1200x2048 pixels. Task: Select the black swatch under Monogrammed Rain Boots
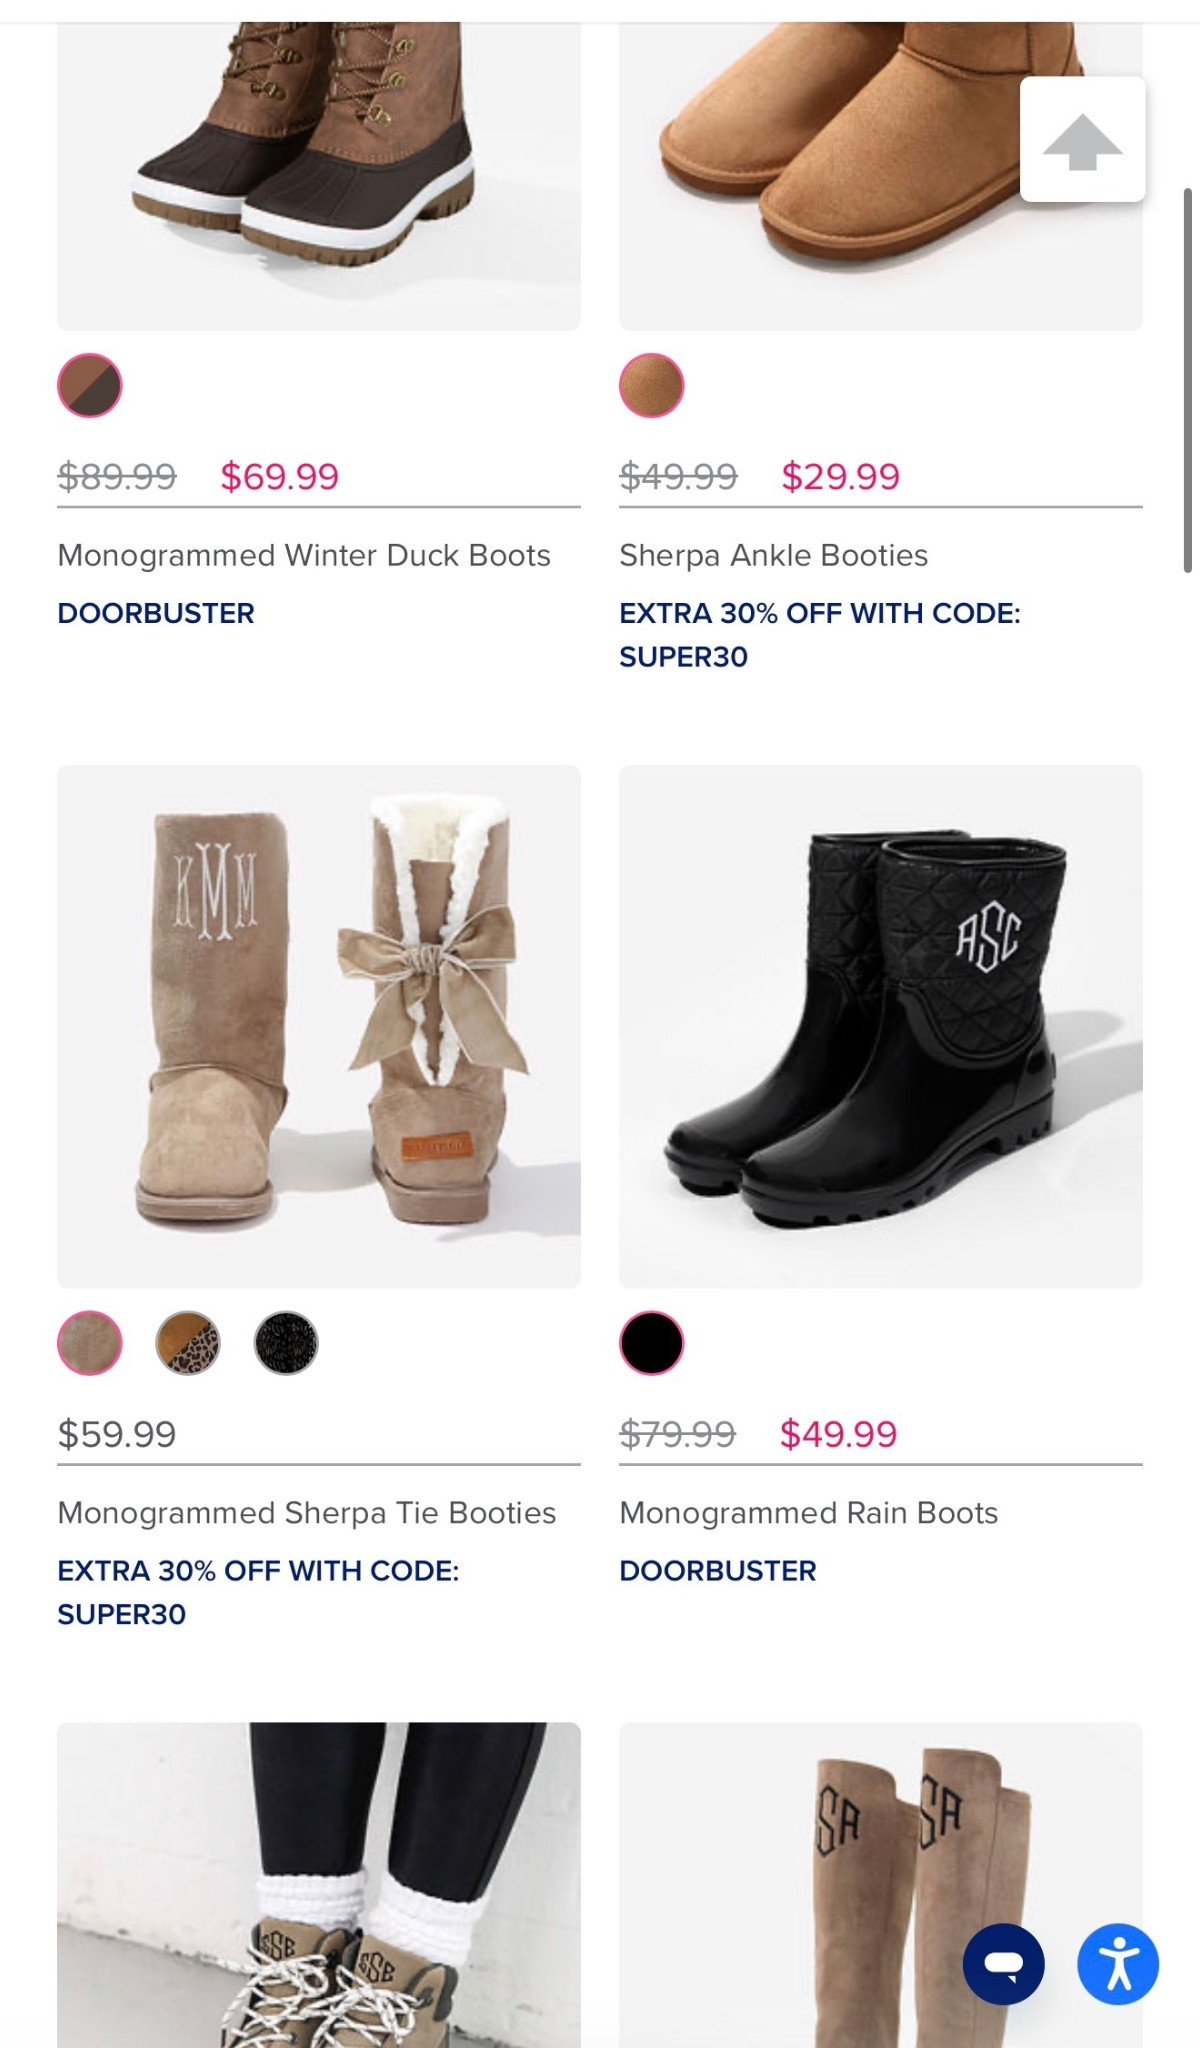(x=650, y=1345)
